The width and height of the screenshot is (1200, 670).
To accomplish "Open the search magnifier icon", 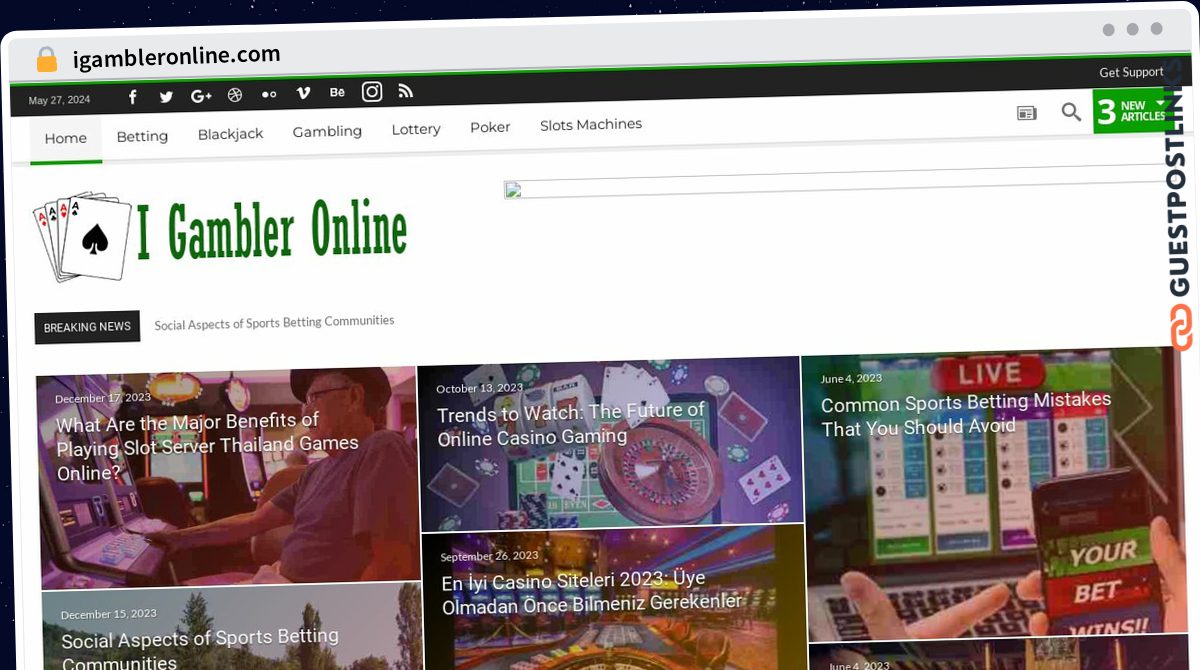I will (1071, 112).
